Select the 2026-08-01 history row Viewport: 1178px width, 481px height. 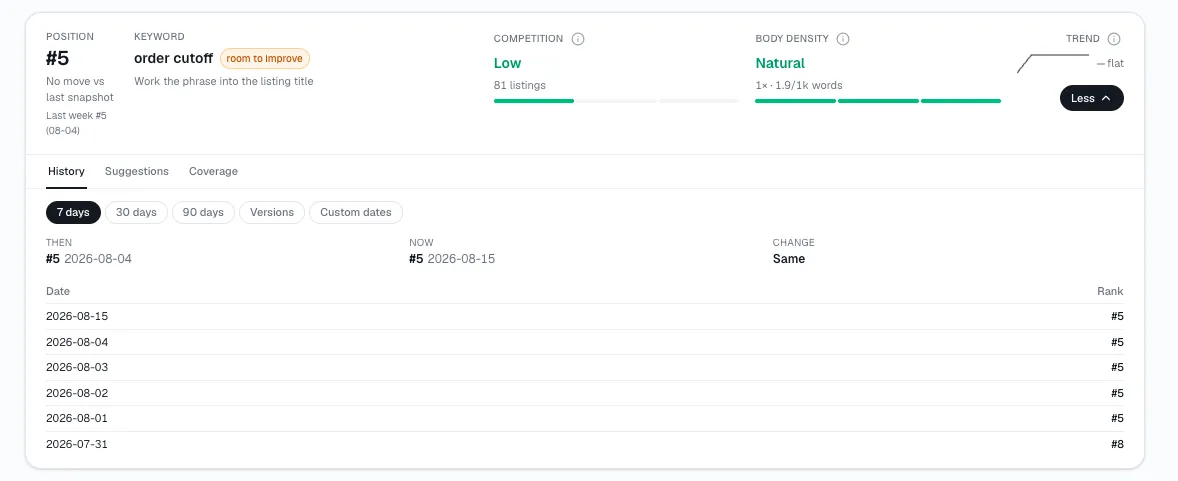tap(584, 419)
